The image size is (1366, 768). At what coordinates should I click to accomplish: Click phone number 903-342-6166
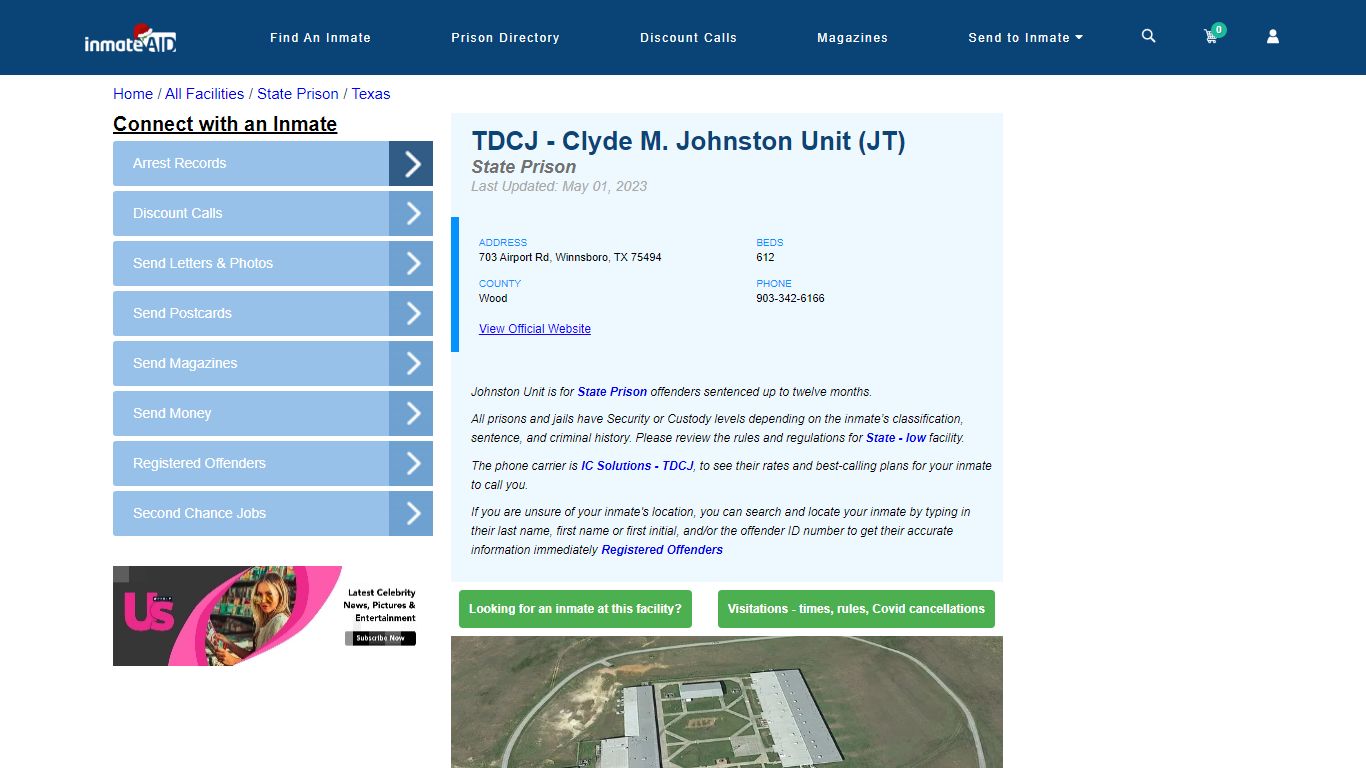coord(790,298)
